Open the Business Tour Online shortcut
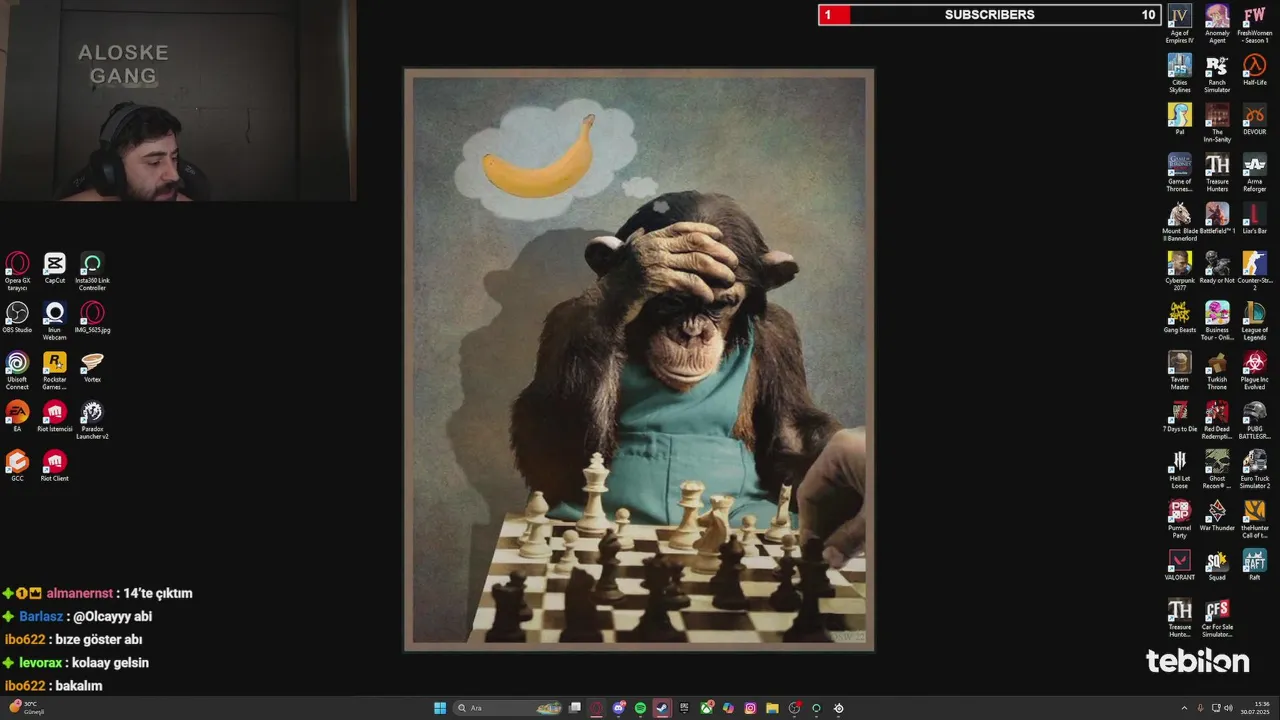This screenshot has width=1280, height=720. click(x=1217, y=321)
